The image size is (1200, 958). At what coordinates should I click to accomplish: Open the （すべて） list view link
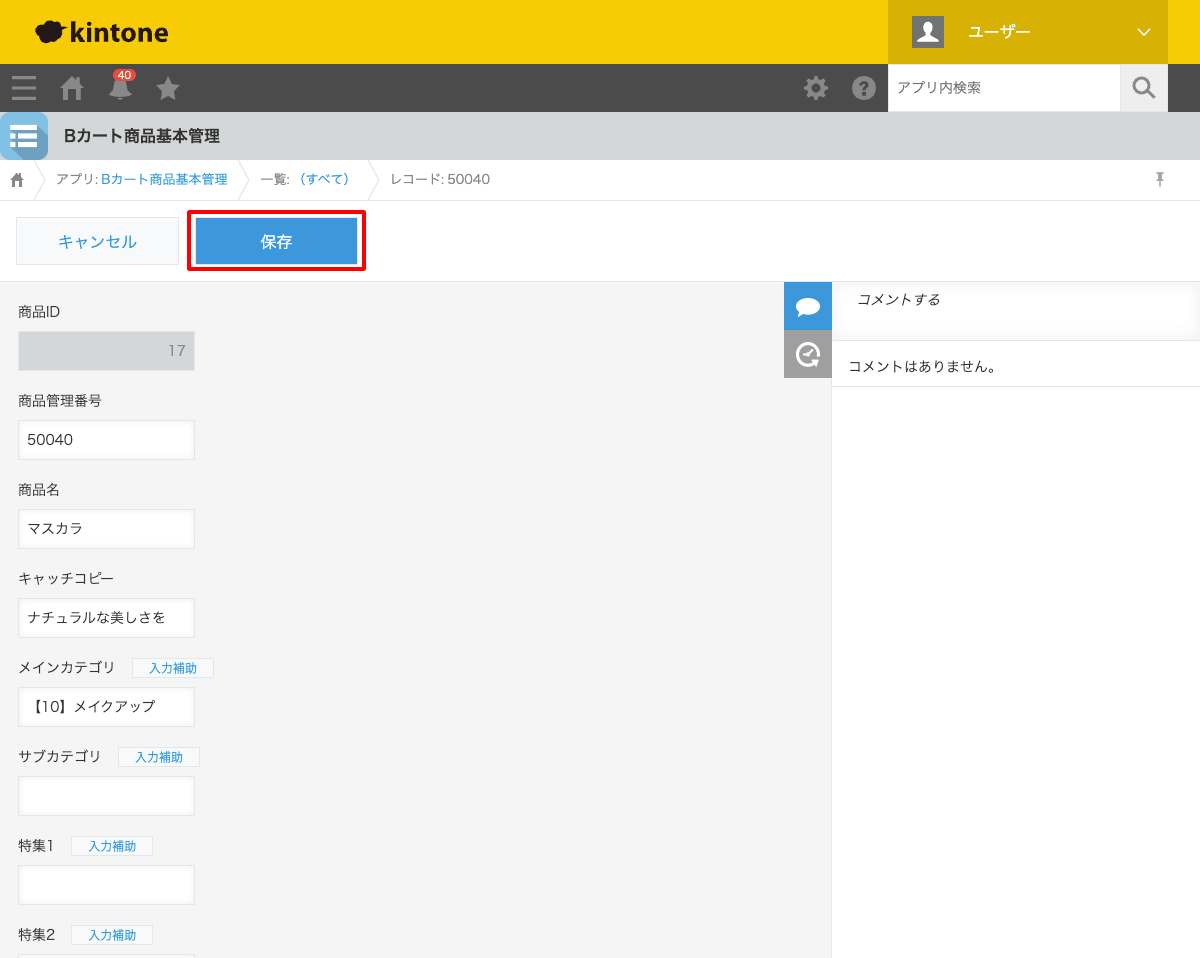(325, 179)
